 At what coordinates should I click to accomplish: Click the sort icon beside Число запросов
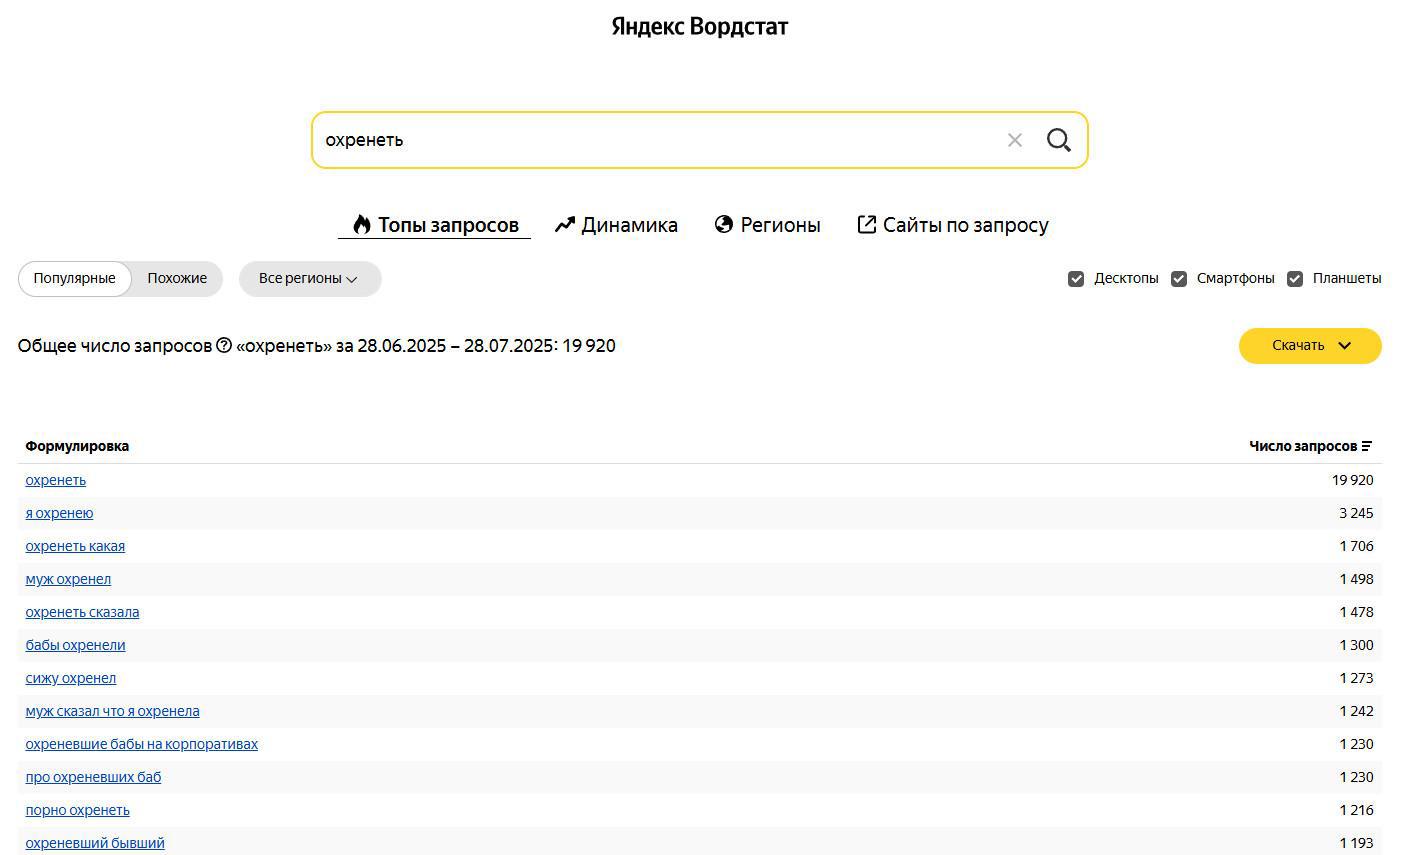[1367, 446]
